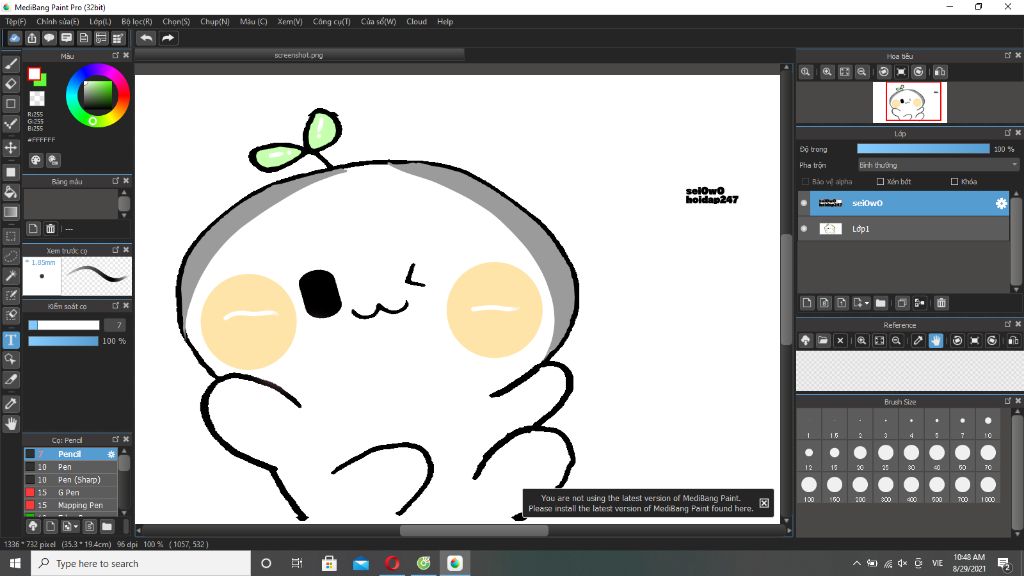Select the Bucket fill tool
Image resolution: width=1024 pixels, height=576 pixels.
(x=11, y=191)
